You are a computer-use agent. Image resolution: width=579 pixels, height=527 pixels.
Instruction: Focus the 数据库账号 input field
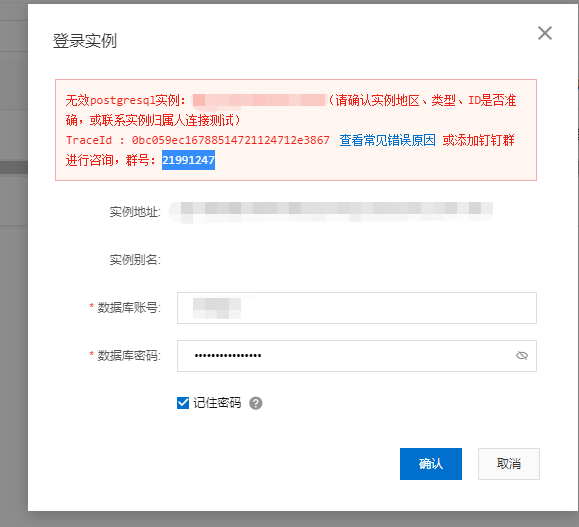click(x=357, y=308)
